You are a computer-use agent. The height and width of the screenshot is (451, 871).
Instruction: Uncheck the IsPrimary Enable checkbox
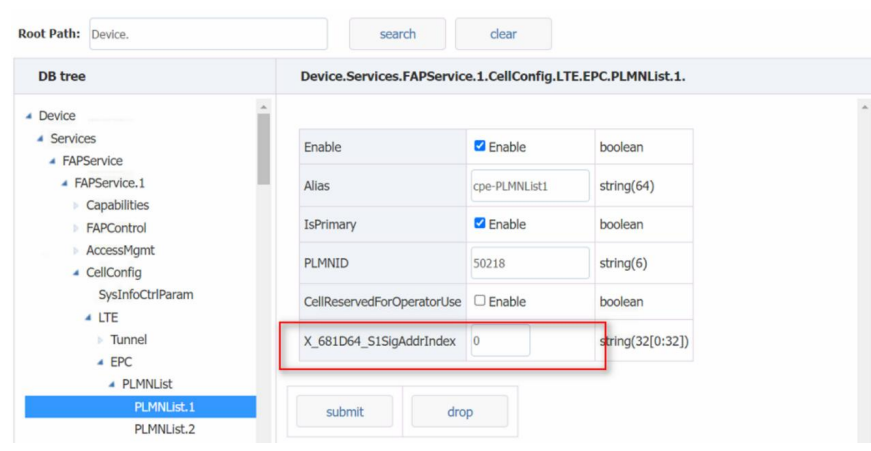[479, 223]
